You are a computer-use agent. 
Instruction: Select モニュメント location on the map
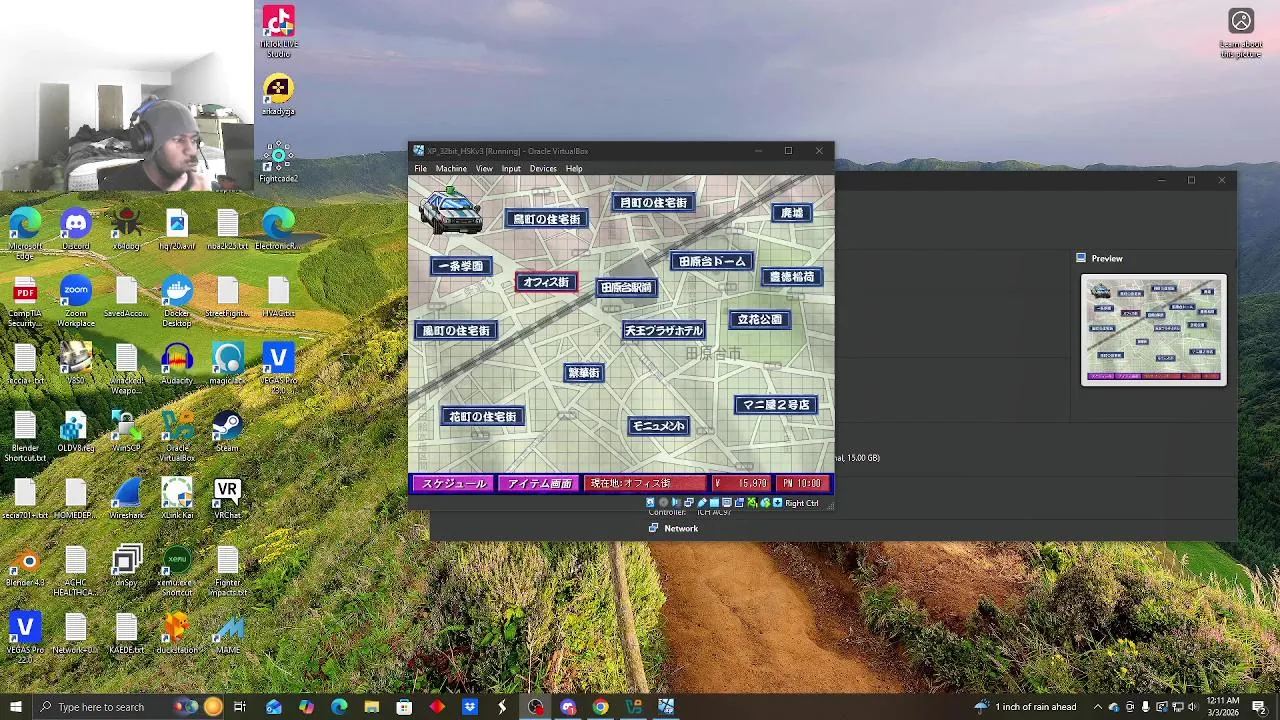pos(659,425)
